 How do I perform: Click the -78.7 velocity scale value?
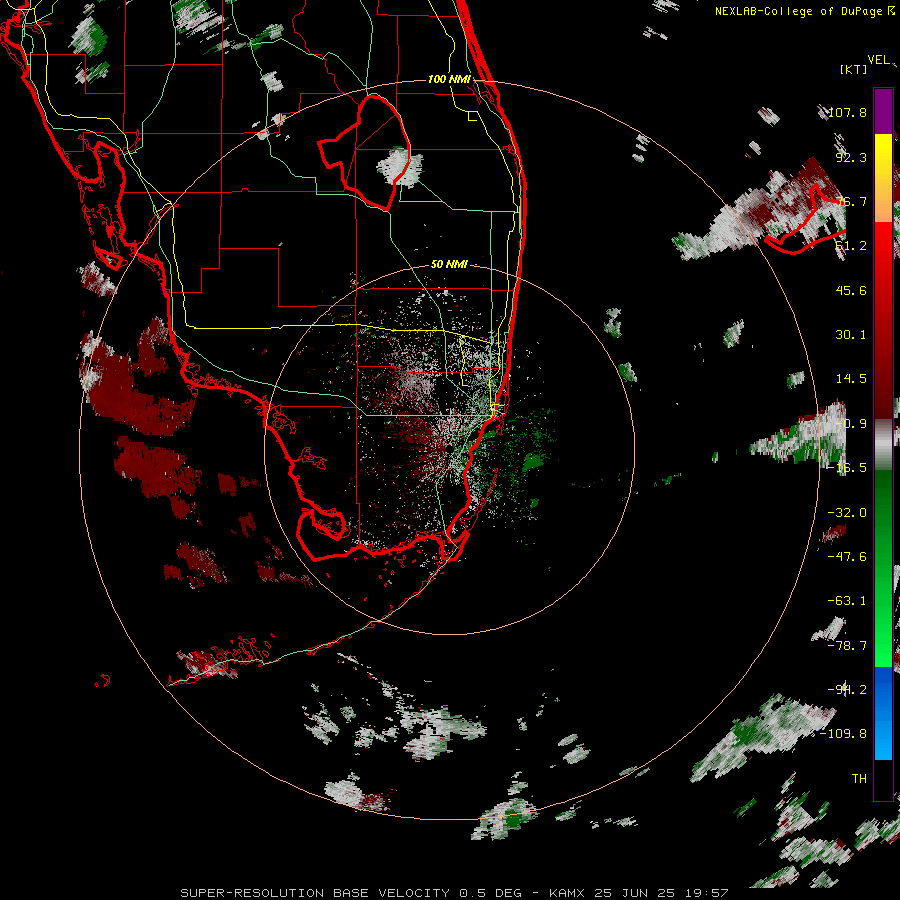pos(847,646)
